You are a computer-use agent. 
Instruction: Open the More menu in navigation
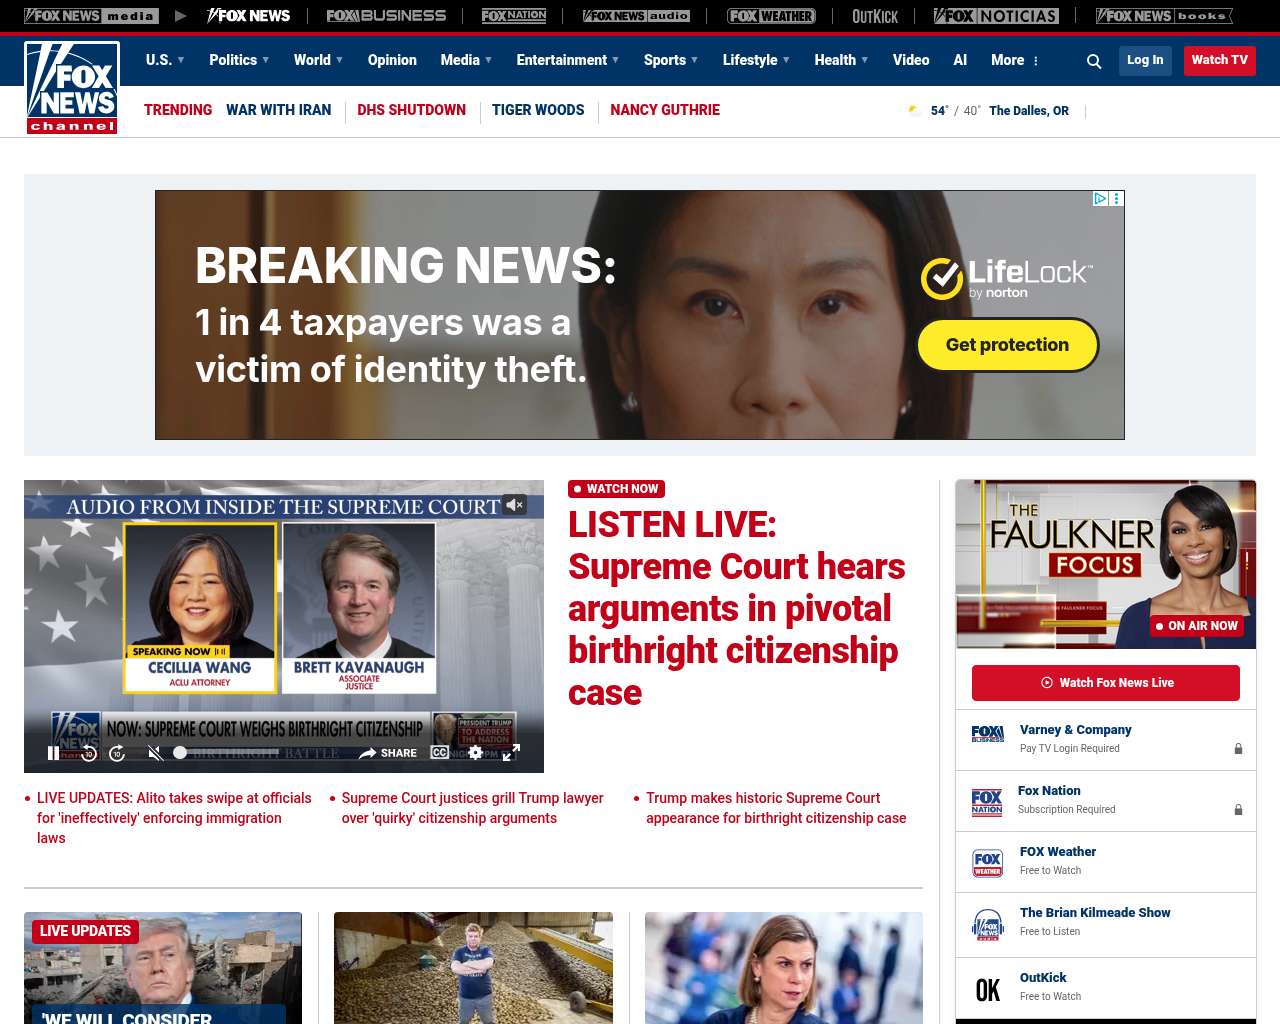[1015, 60]
